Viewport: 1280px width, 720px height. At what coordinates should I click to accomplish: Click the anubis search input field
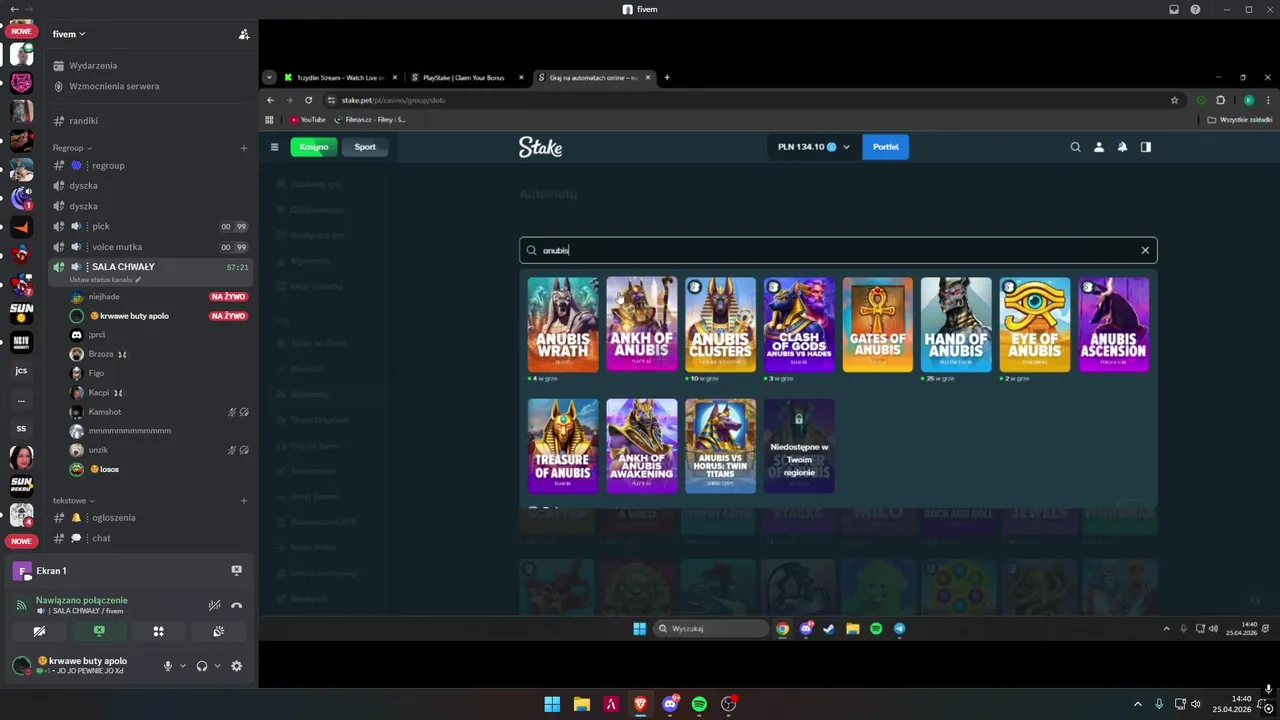point(838,250)
